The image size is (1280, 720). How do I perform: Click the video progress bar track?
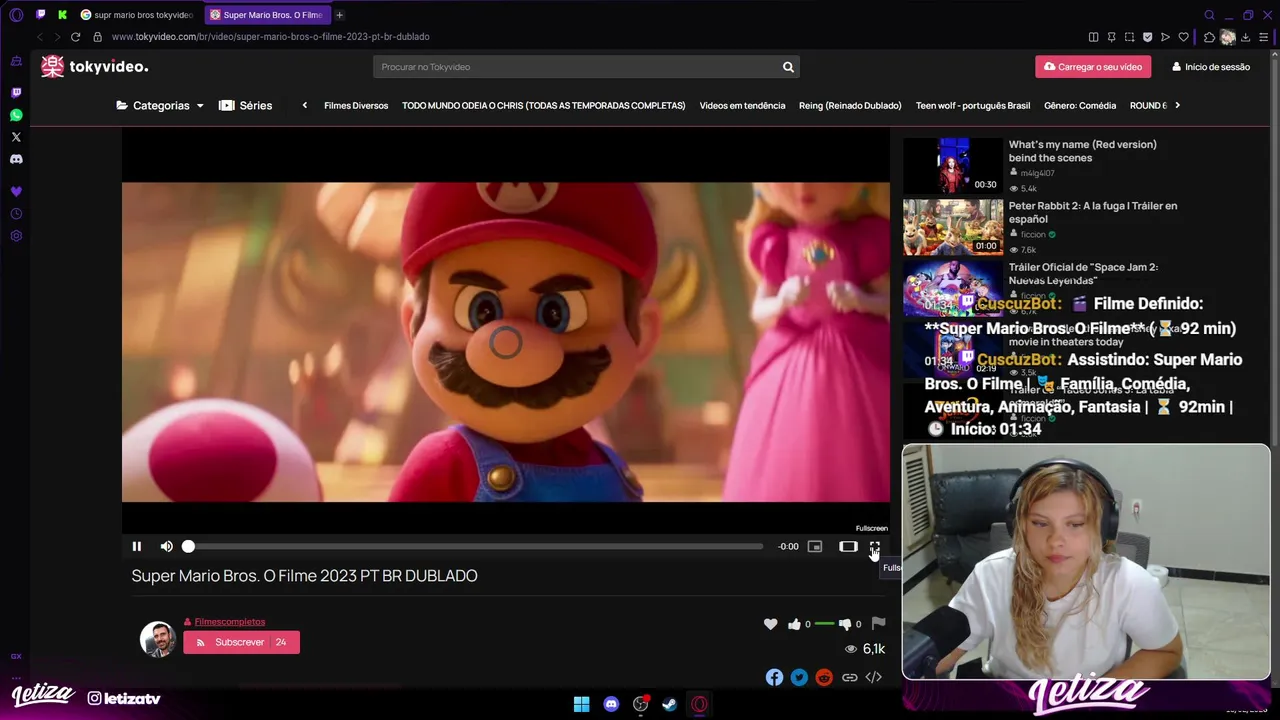click(x=473, y=546)
